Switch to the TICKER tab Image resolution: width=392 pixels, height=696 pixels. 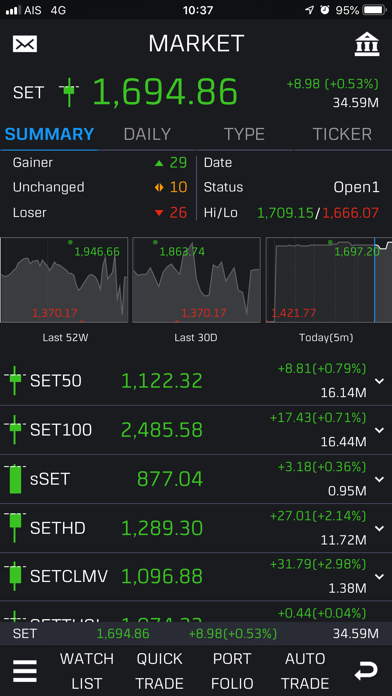pyautogui.click(x=342, y=134)
